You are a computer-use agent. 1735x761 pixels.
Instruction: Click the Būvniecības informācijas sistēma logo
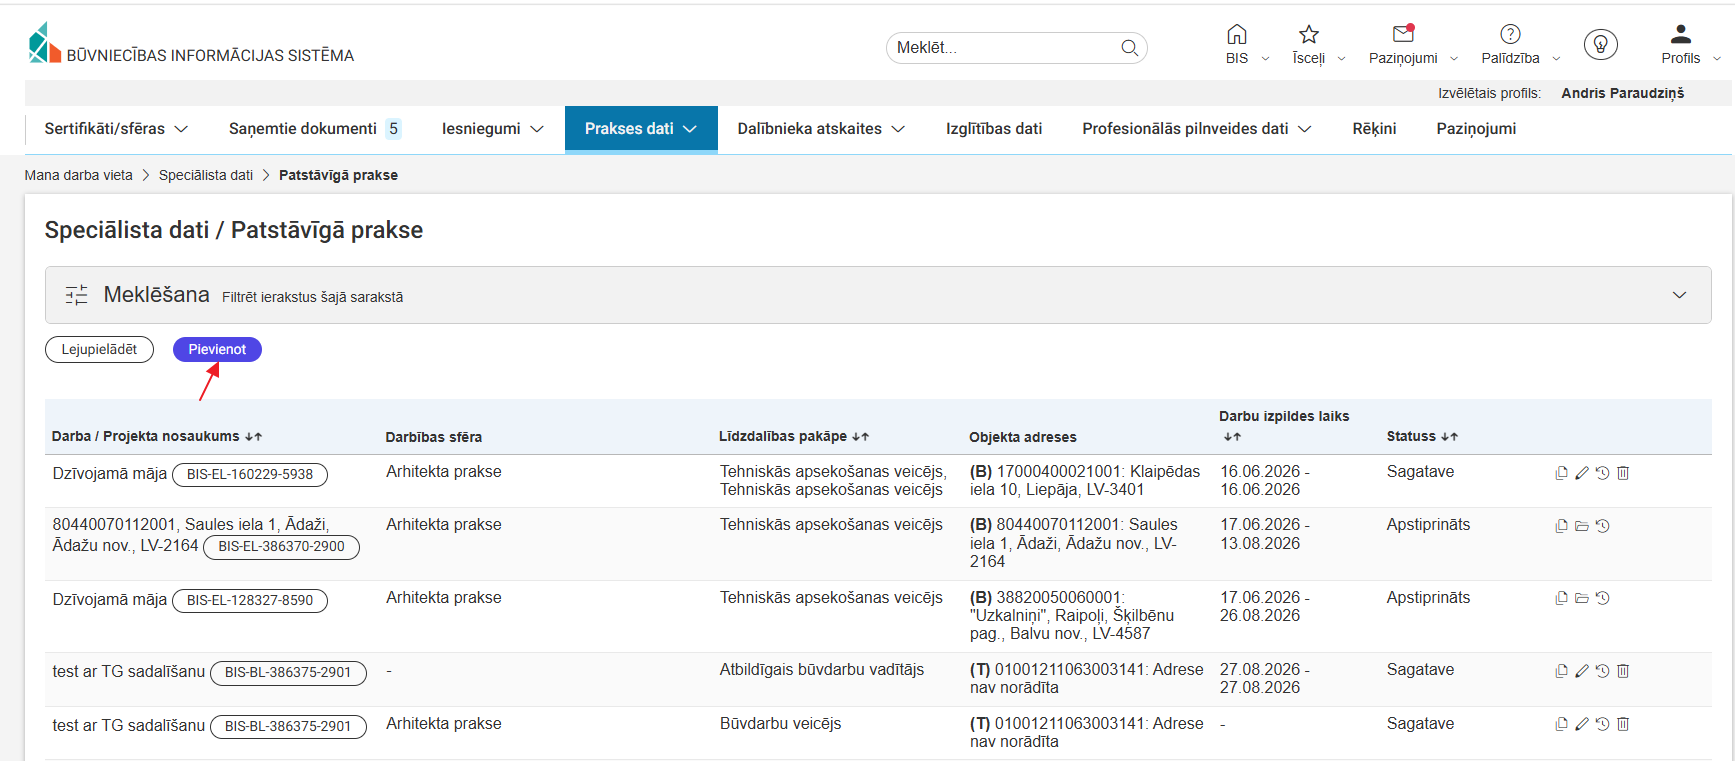pyautogui.click(x=191, y=44)
